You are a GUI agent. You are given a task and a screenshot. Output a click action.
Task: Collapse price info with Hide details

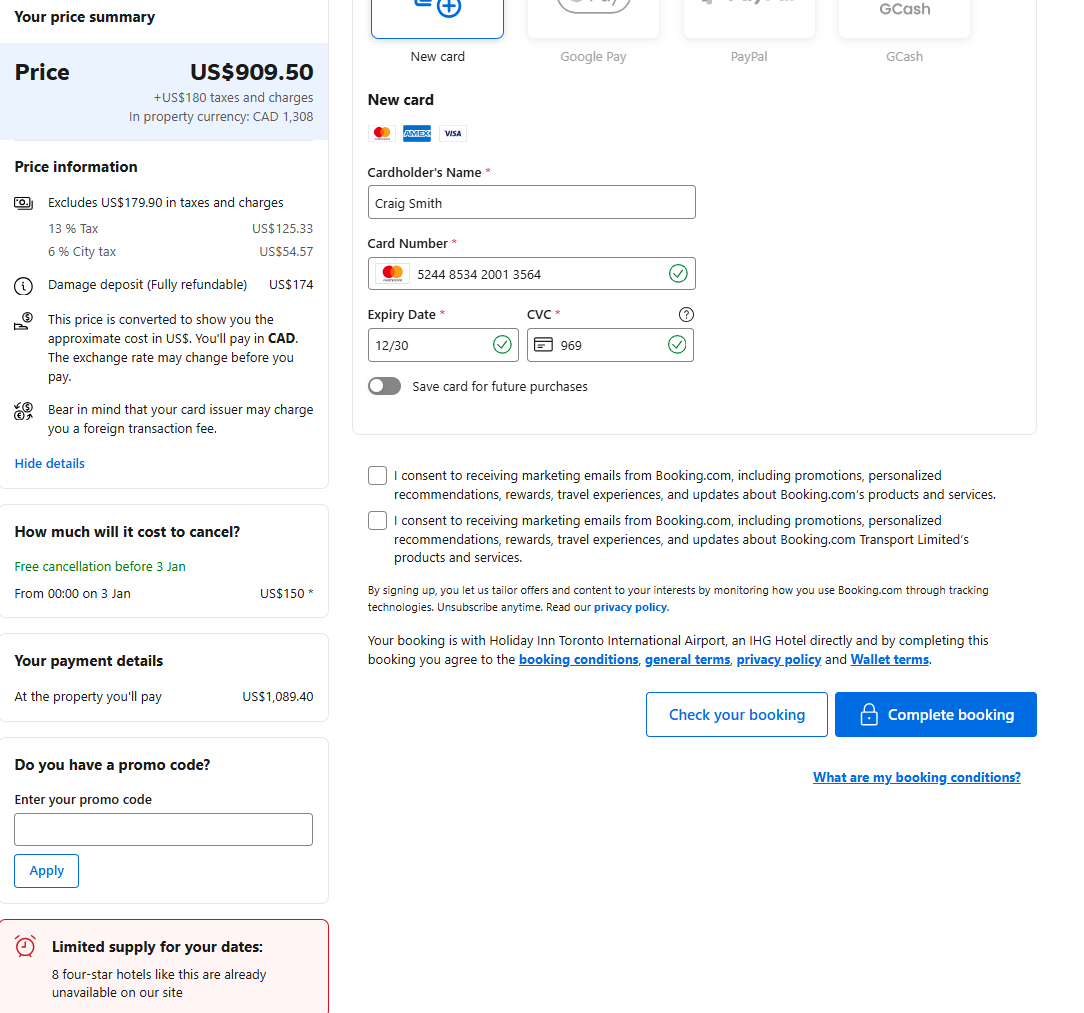pos(50,463)
